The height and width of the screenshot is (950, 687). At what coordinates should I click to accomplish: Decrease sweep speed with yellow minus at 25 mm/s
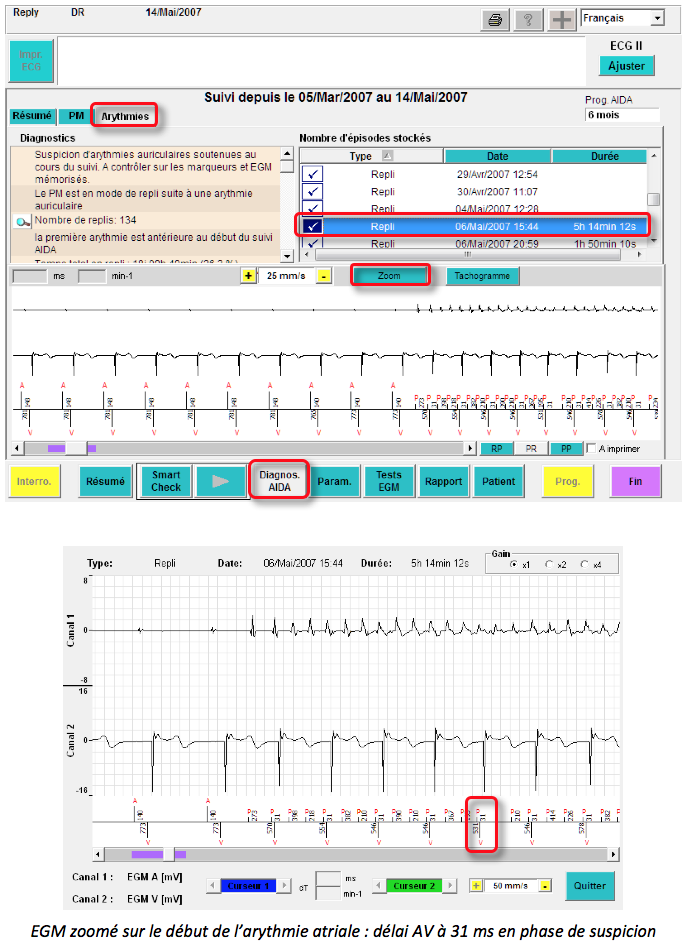pyautogui.click(x=323, y=276)
